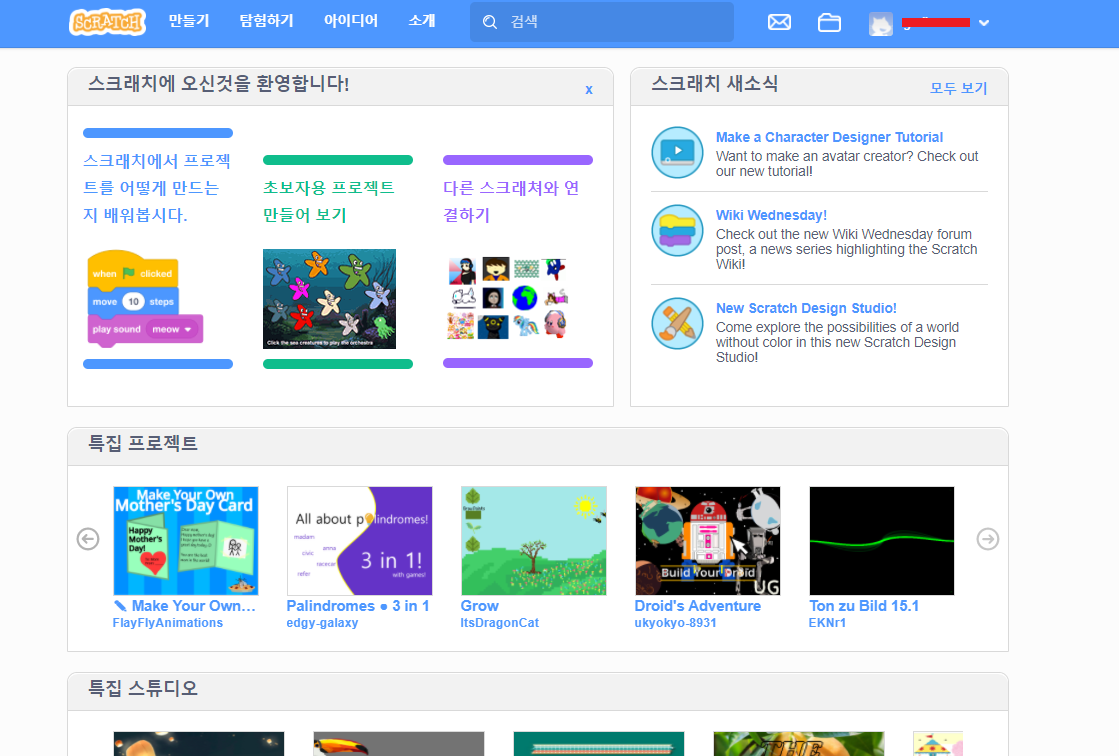The height and width of the screenshot is (756, 1119).
Task: Click the Scratch logo
Action: (x=107, y=22)
